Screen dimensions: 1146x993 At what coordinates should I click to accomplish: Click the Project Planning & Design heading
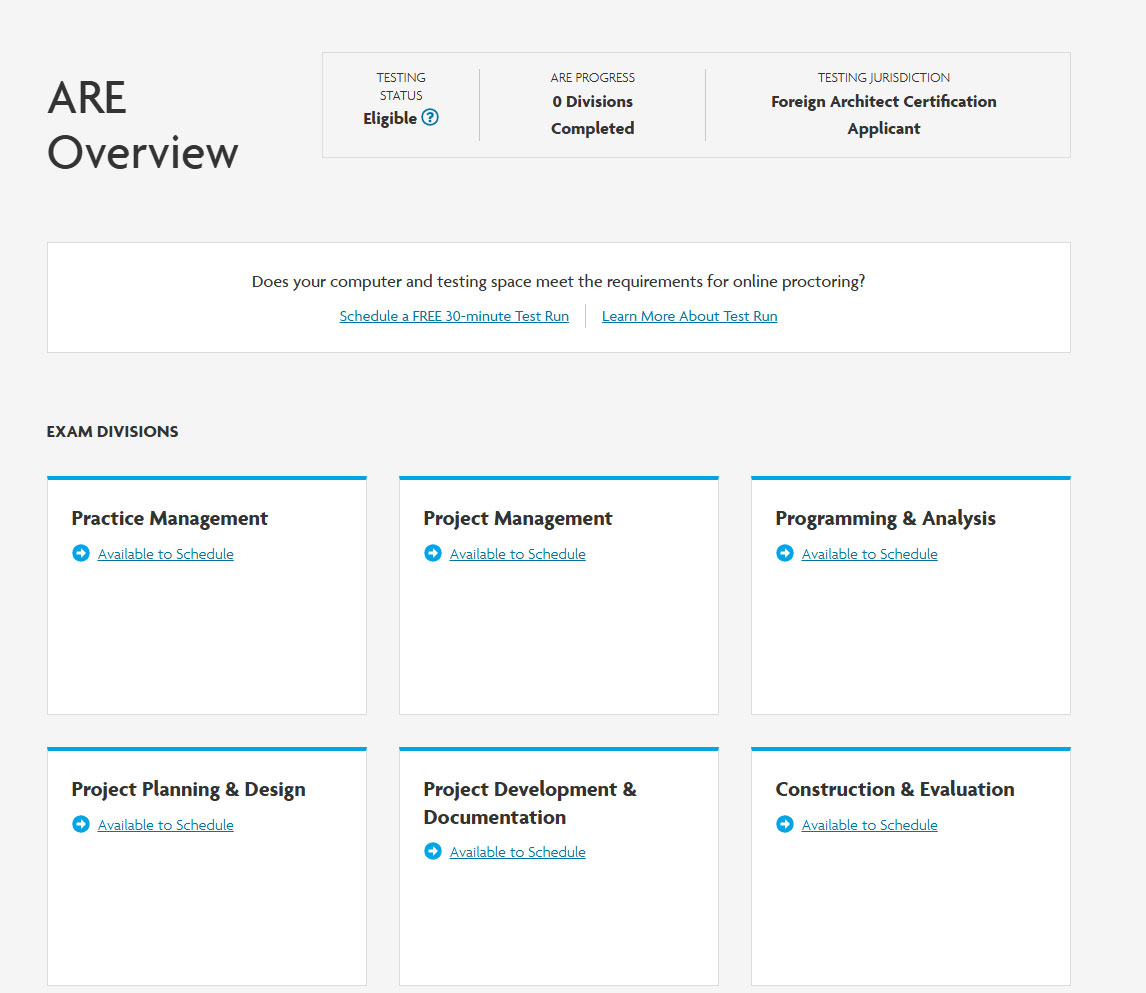pyautogui.click(x=189, y=789)
